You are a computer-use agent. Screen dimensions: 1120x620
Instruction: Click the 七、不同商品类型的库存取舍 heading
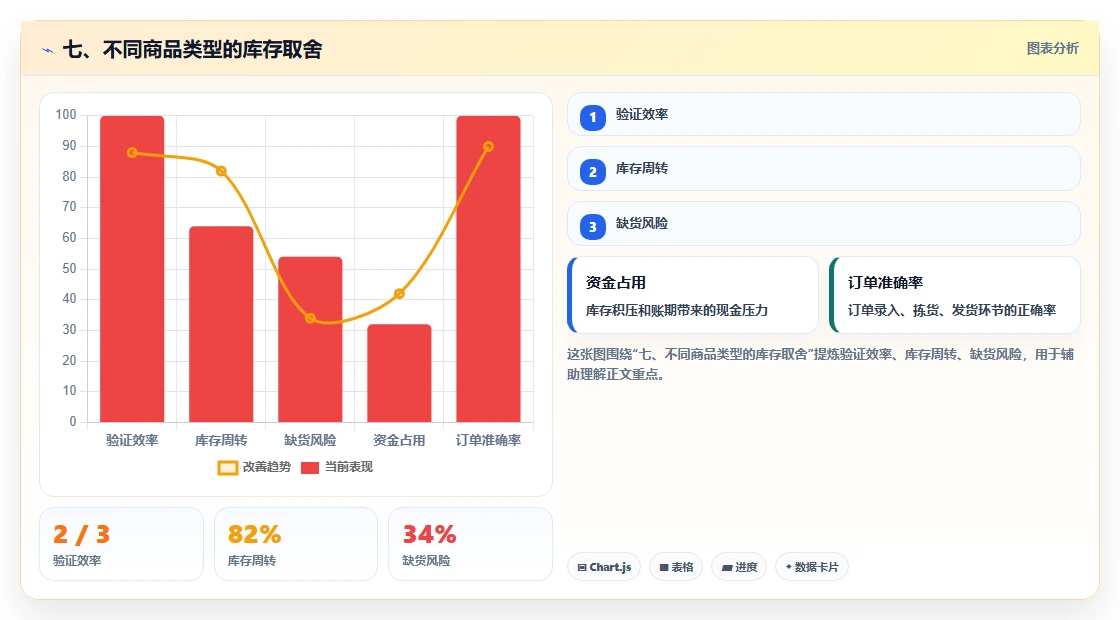click(x=192, y=49)
